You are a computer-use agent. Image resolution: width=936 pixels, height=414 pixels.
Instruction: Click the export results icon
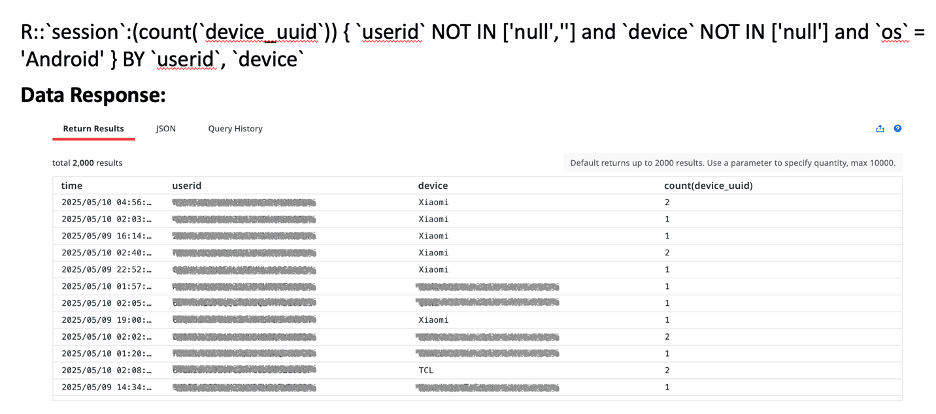(x=880, y=129)
